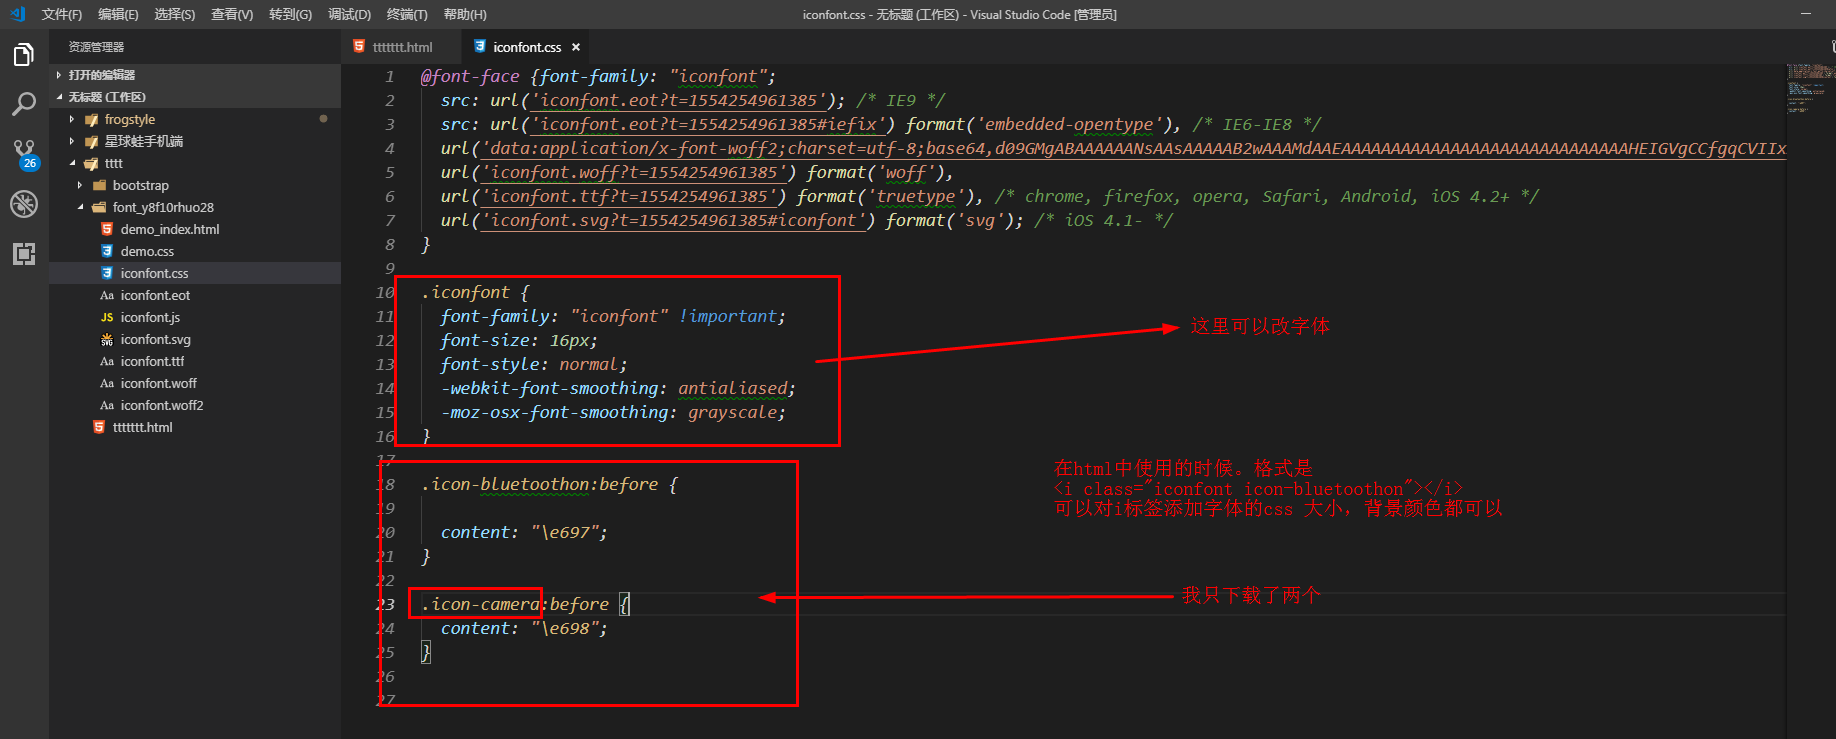
Task: Click the minimap code overview
Action: coord(1810,90)
